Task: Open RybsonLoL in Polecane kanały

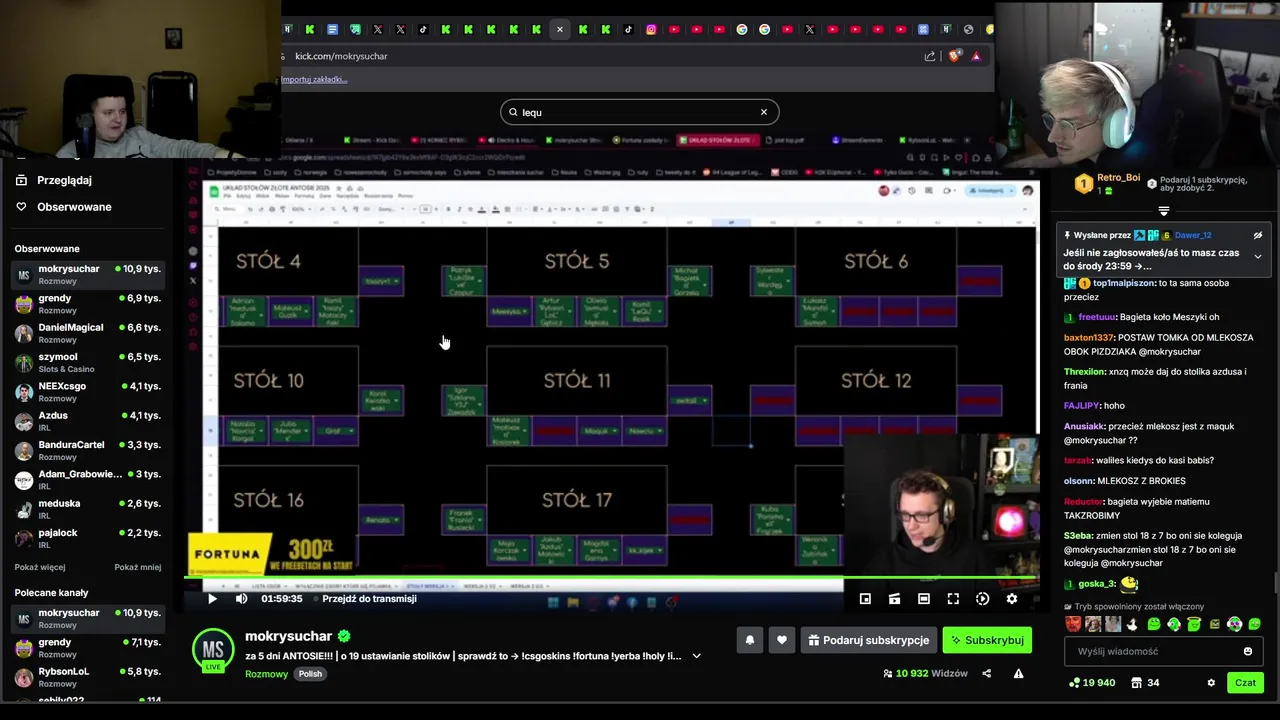Action: [88, 677]
